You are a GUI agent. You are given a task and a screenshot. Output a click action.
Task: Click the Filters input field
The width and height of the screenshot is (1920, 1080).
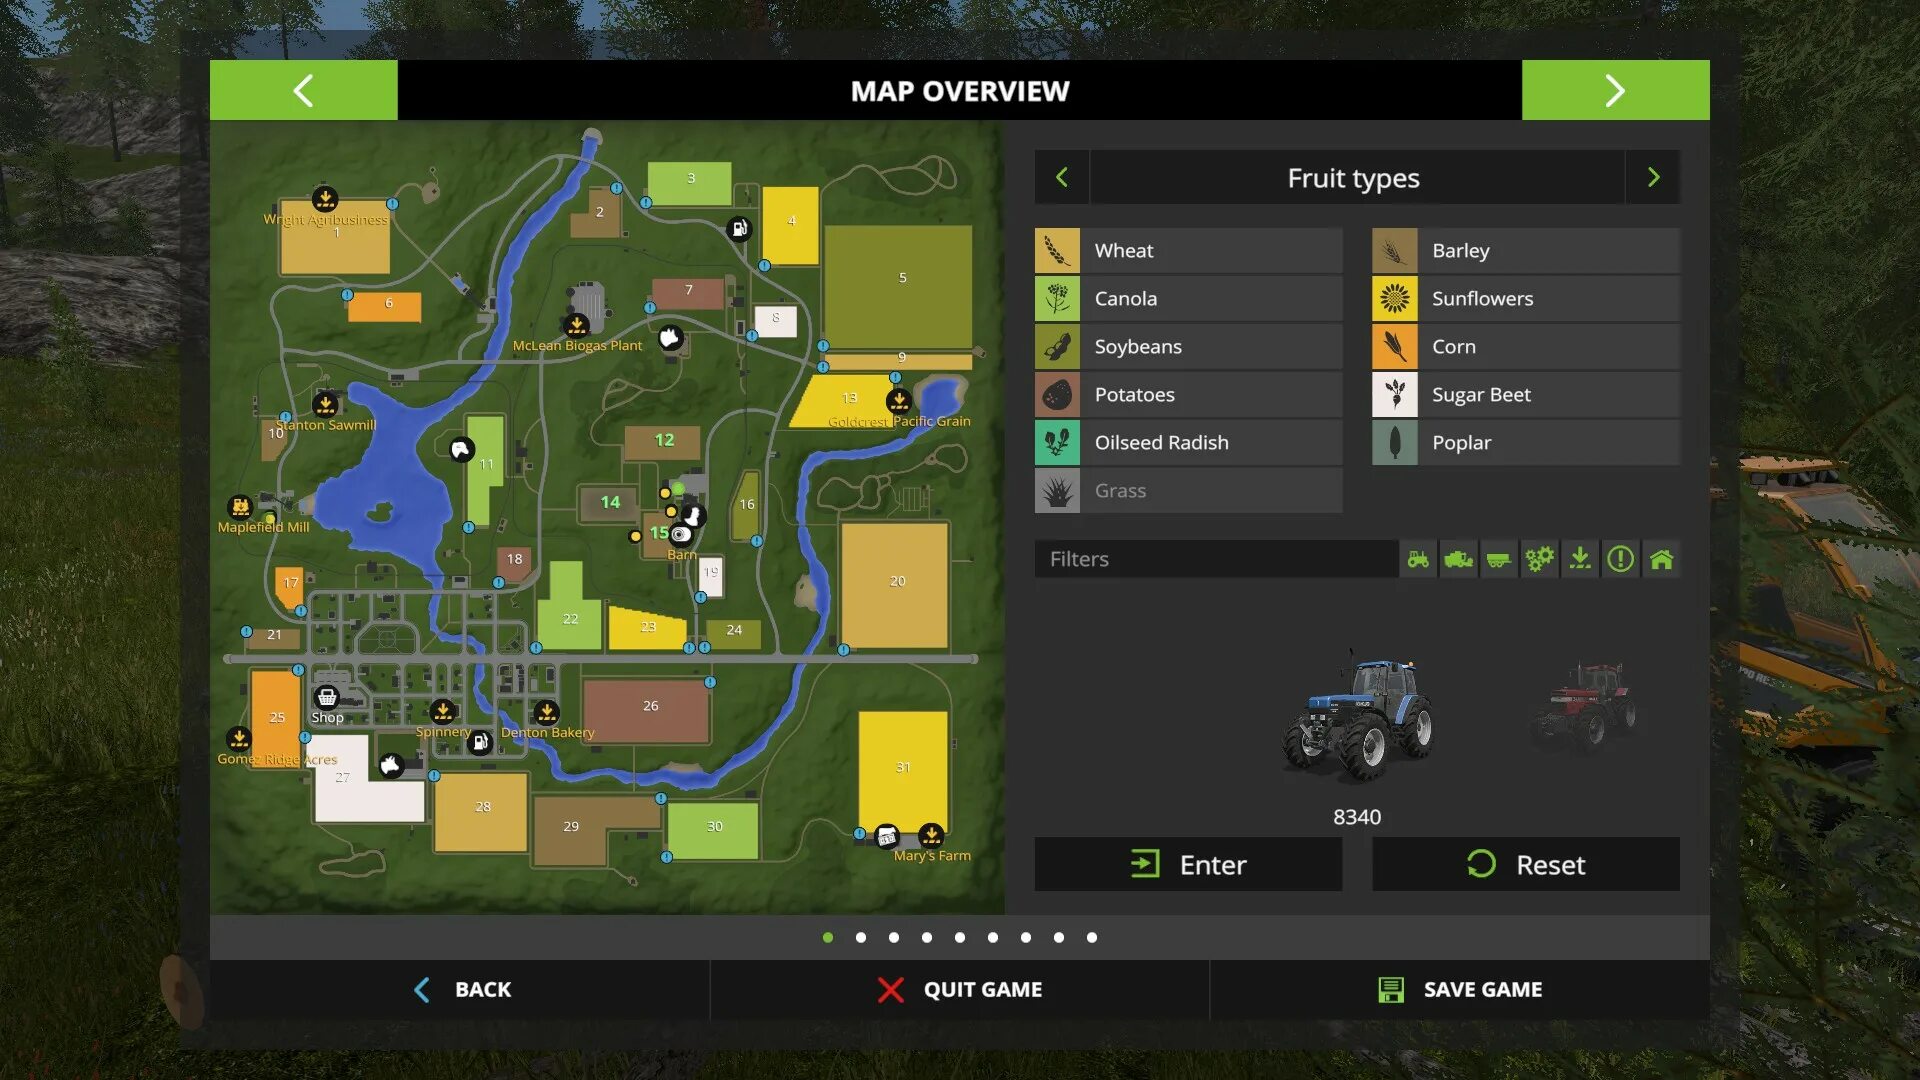click(1215, 558)
